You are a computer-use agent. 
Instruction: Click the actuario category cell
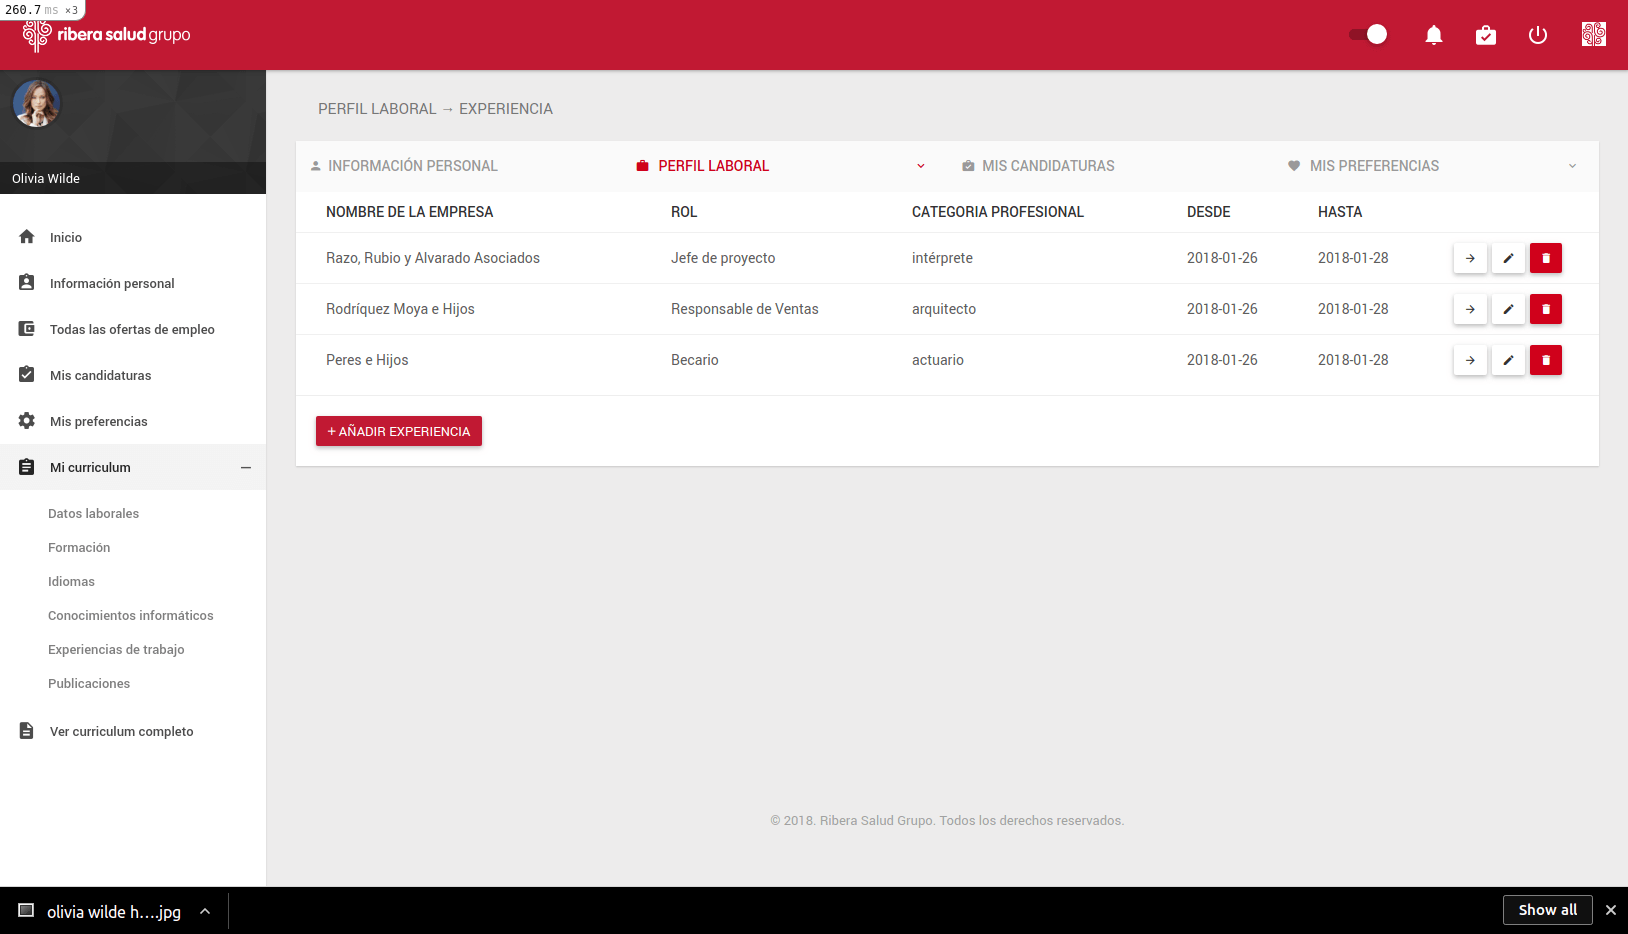pyautogui.click(x=938, y=360)
